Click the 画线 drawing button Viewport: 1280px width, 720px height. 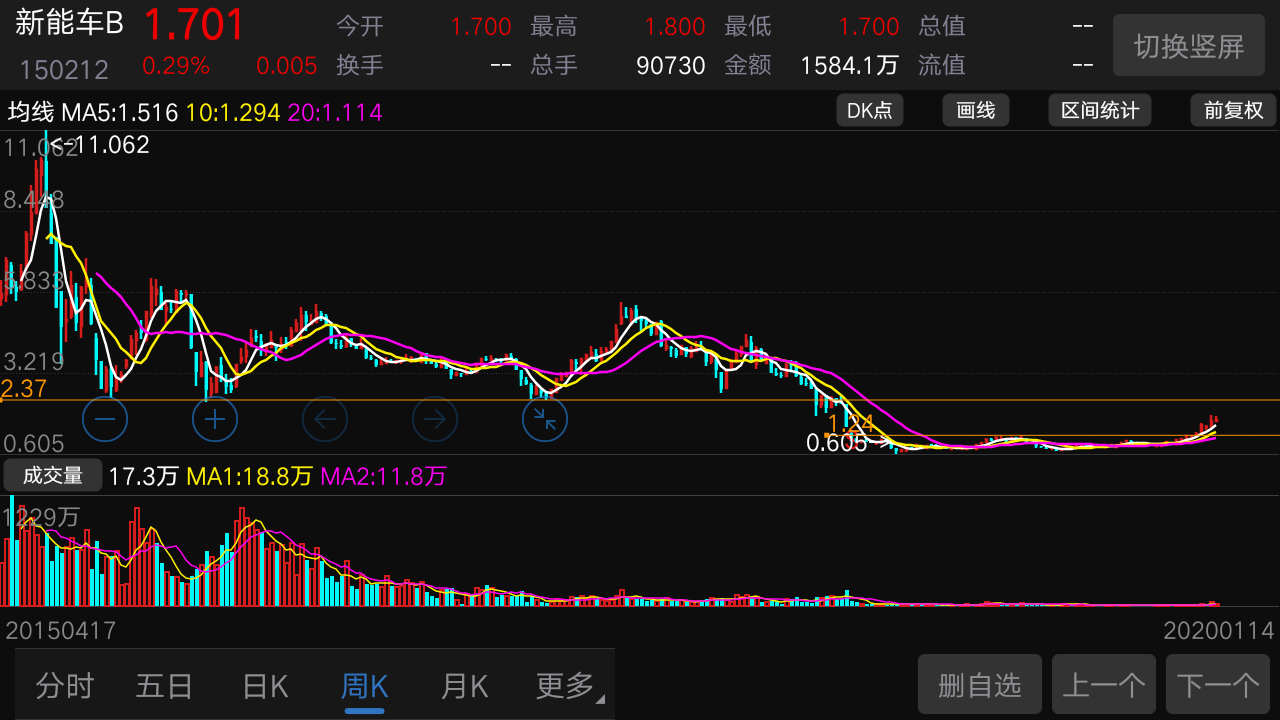tap(976, 110)
